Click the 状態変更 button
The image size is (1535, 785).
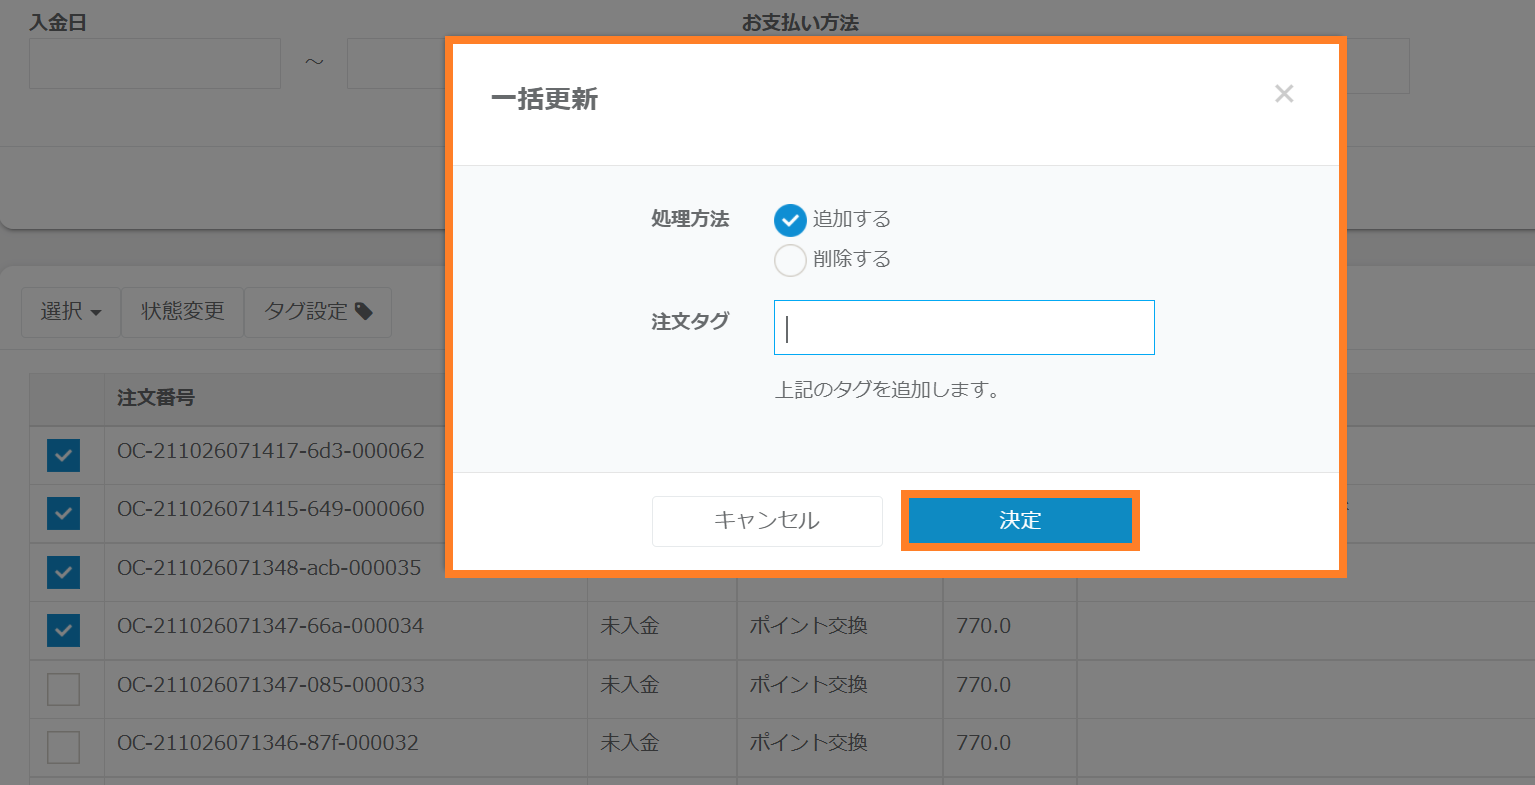(182, 312)
